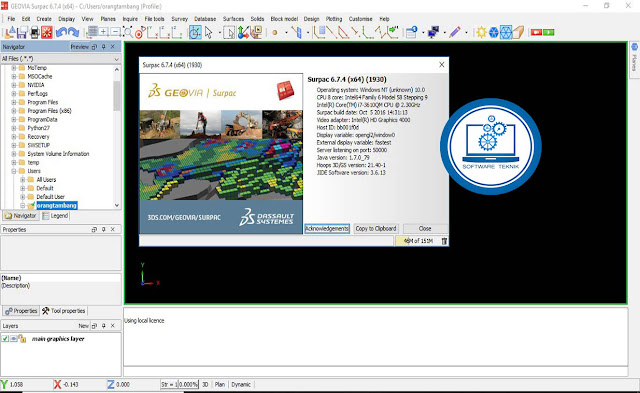Collapse the orangtambang folder node
Screen dimensions: 640x393
tap(23, 206)
